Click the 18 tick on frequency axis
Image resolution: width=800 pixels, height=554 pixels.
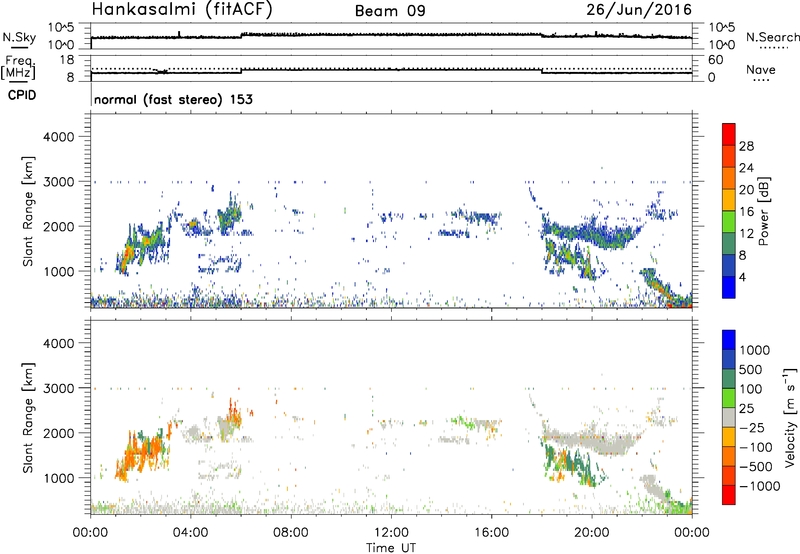click(x=67, y=60)
